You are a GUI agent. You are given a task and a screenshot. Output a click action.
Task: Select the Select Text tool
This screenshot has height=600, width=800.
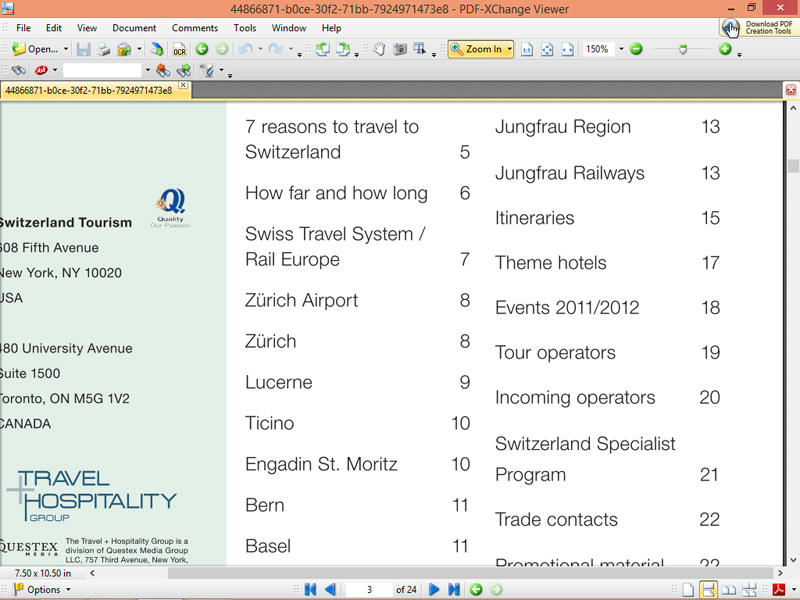click(420, 49)
